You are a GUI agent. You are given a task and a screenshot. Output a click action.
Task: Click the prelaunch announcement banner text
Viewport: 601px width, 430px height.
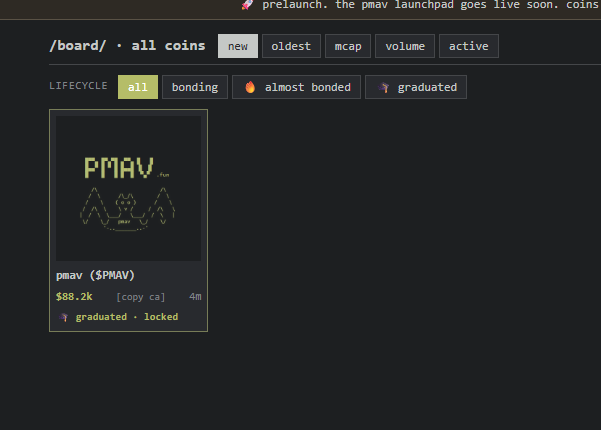431,5
